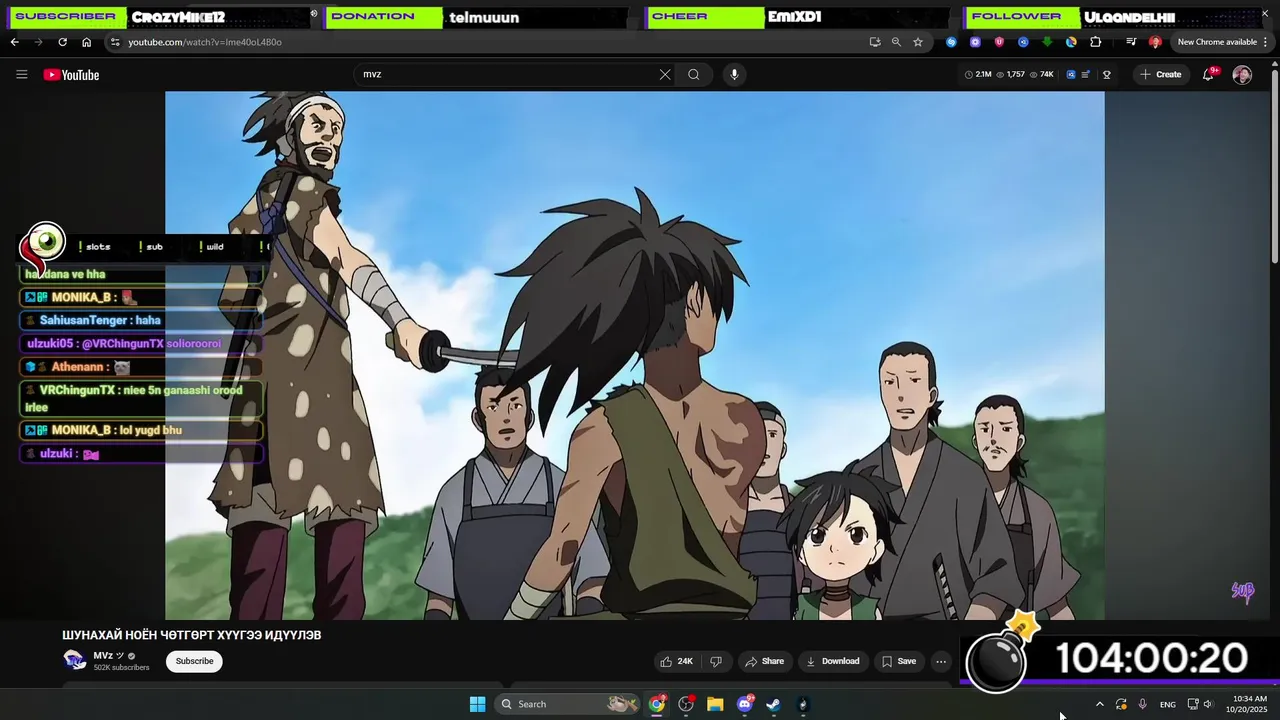This screenshot has width=1280, height=720.
Task: Open File Explorer from taskbar
Action: point(715,704)
